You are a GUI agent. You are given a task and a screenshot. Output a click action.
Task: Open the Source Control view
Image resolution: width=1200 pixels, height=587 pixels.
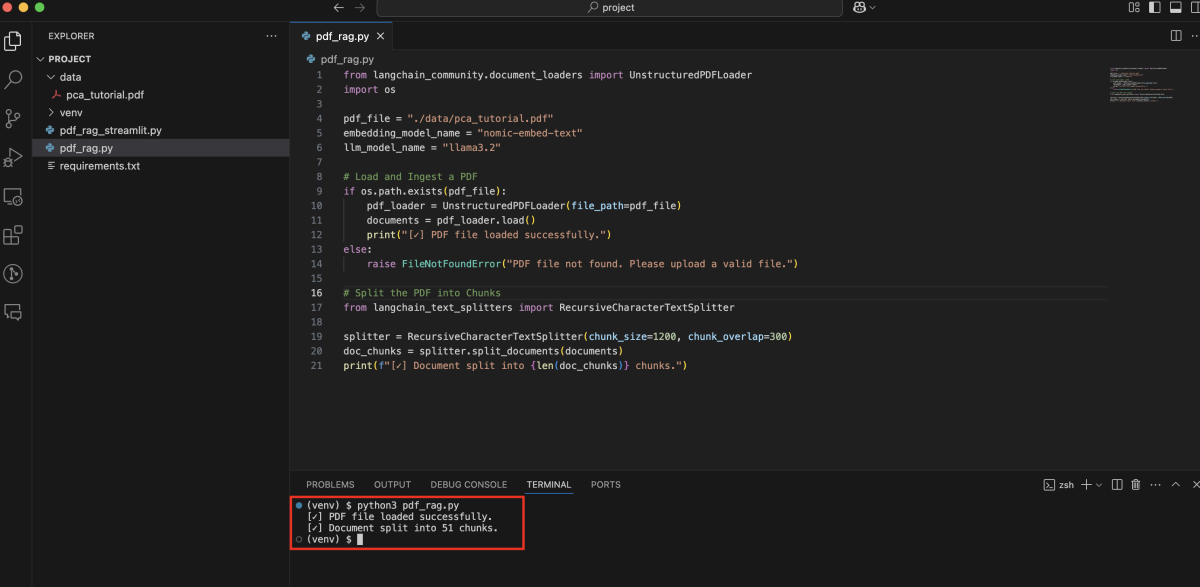coord(13,118)
